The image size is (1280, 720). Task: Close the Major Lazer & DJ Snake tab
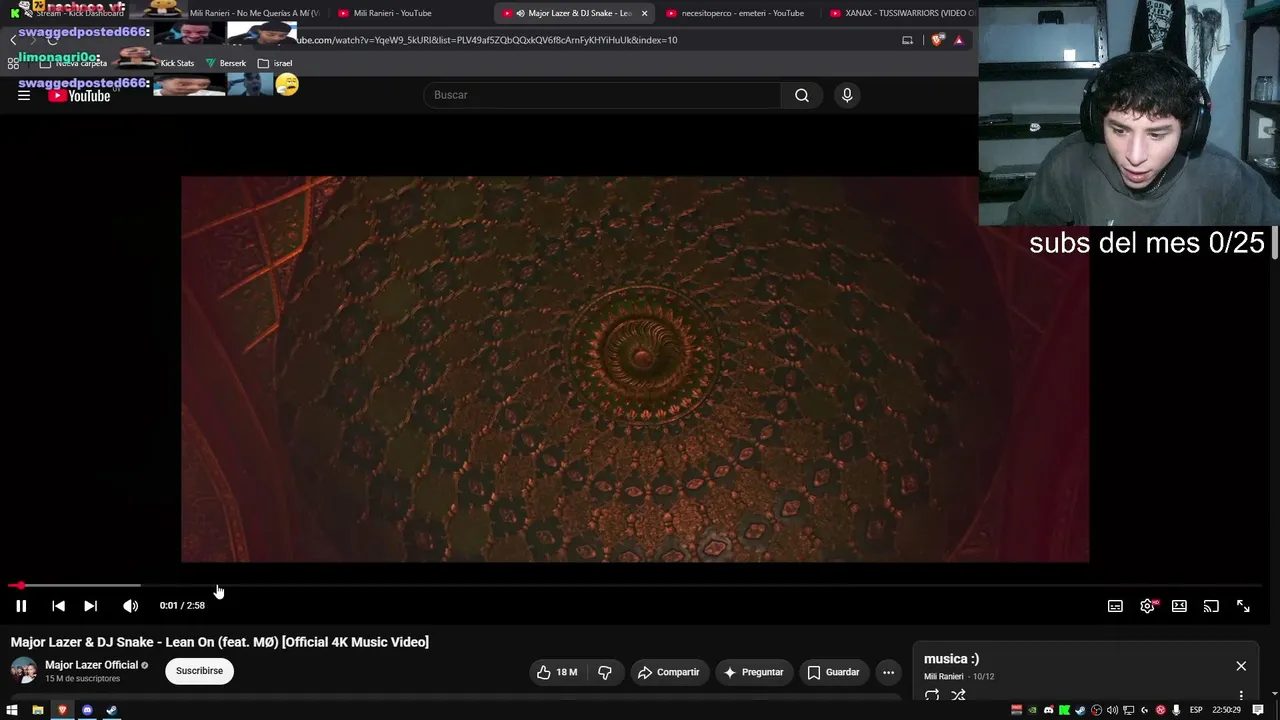(644, 13)
